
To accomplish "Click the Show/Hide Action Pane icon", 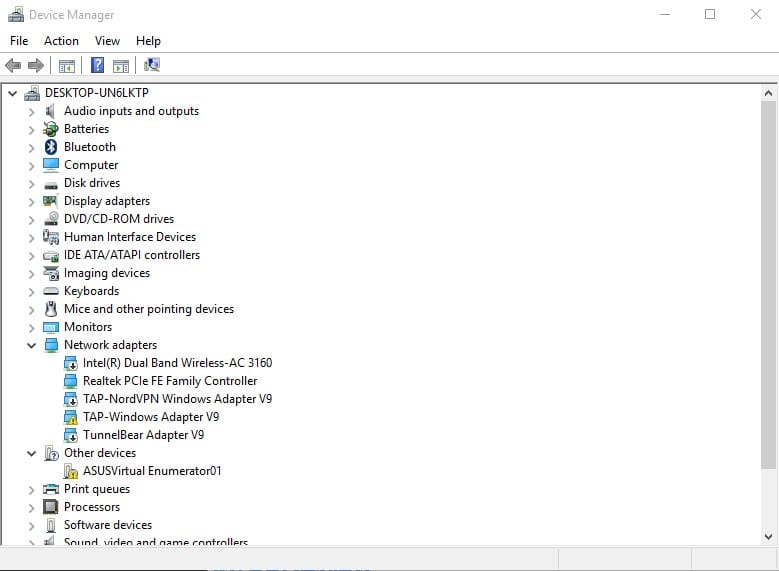I will pos(121,66).
